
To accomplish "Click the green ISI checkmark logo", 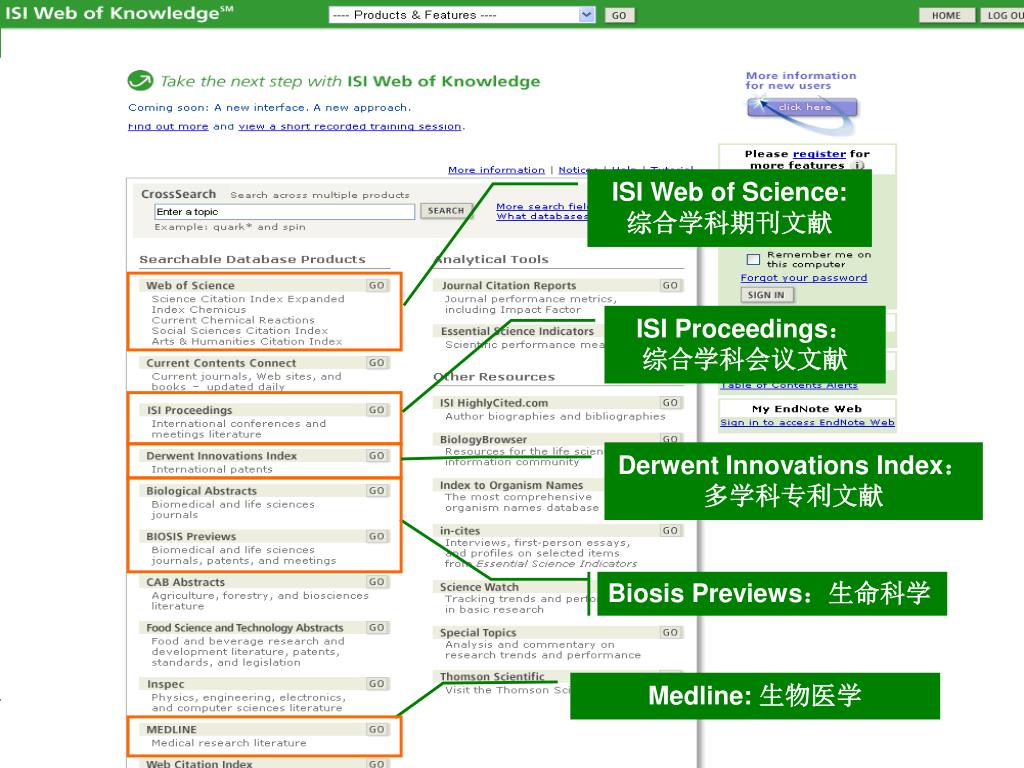I will click(140, 81).
